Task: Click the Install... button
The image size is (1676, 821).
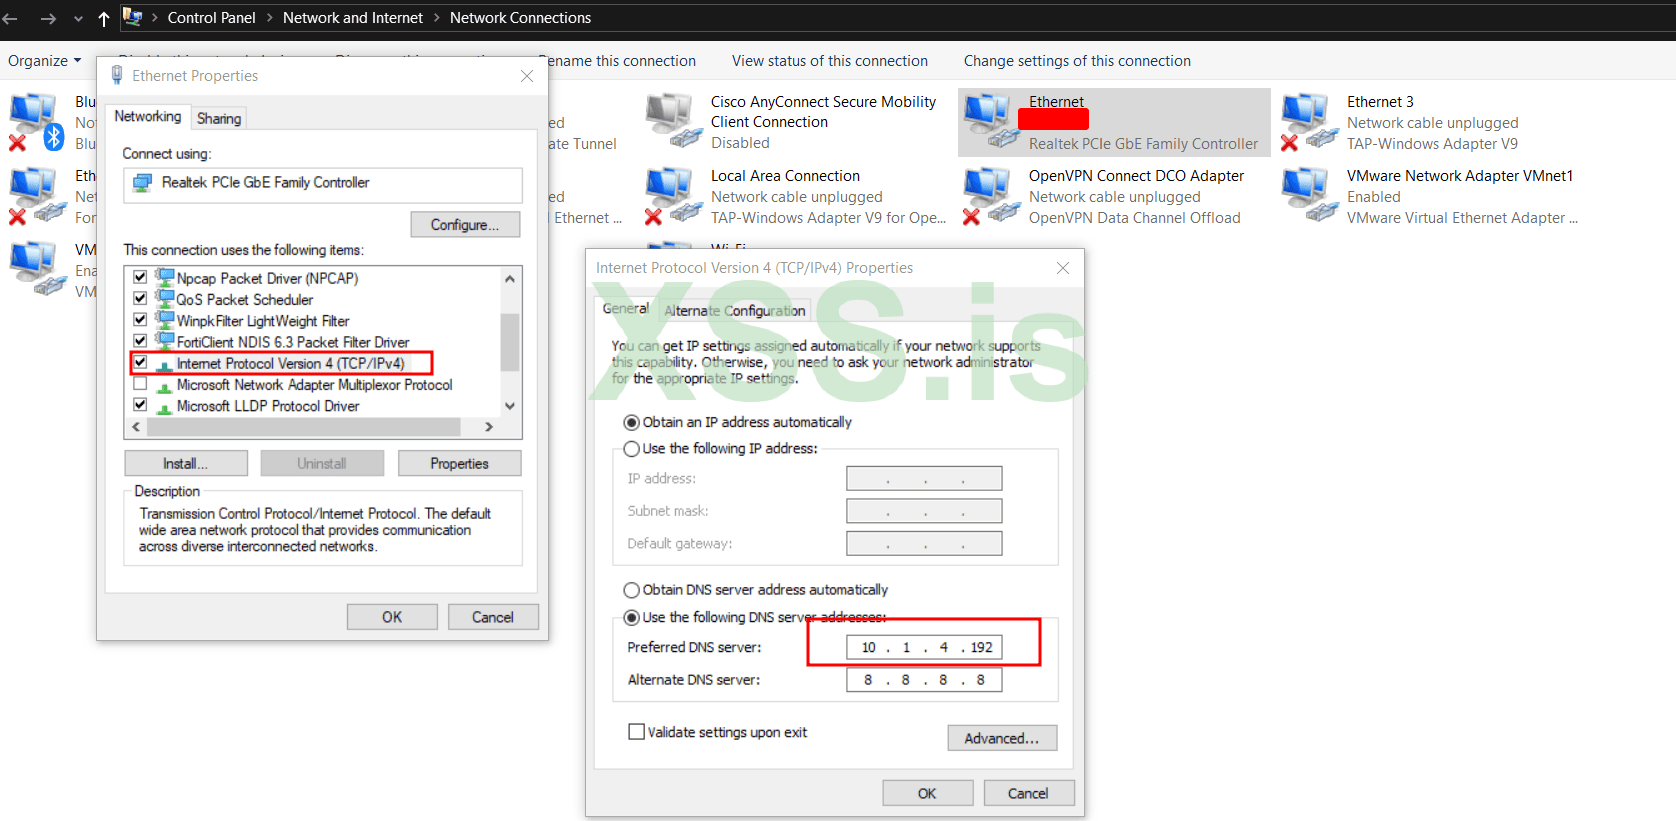Action: tap(186, 464)
